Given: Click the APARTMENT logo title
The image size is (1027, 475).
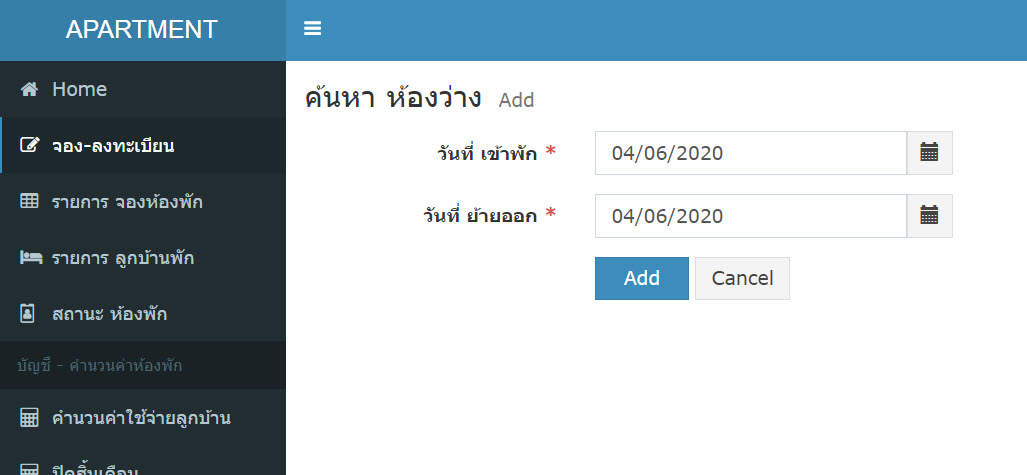Looking at the screenshot, I should (141, 29).
